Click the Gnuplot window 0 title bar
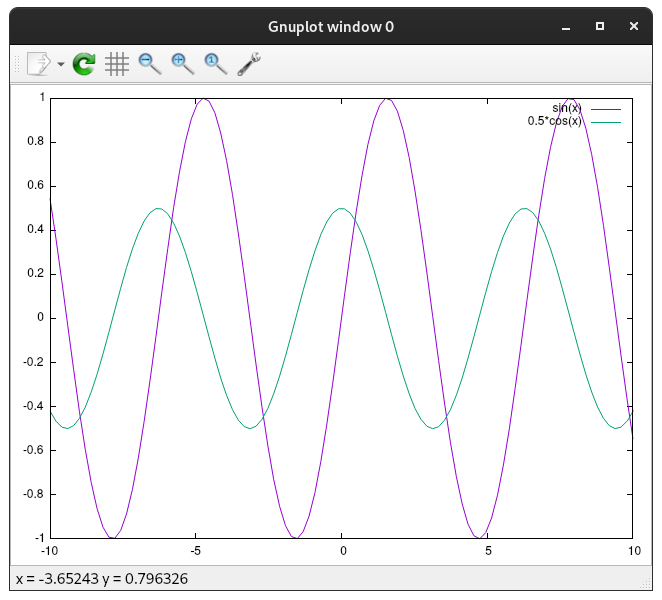The image size is (662, 600). (331, 27)
